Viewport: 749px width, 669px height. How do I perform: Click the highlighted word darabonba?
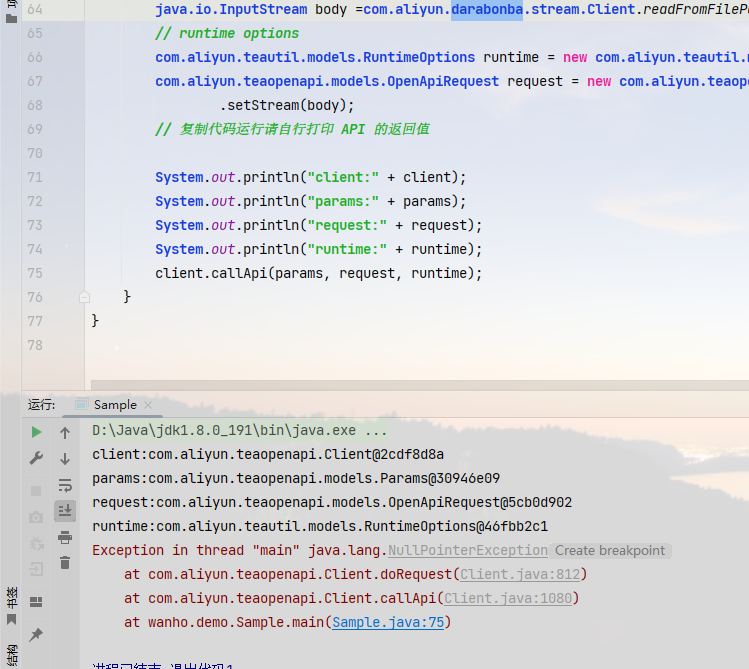pyautogui.click(x=487, y=9)
